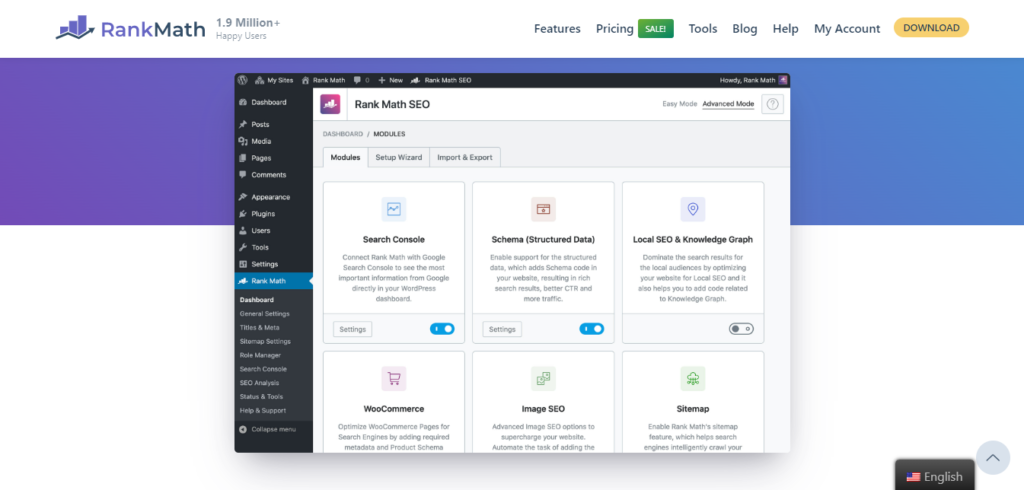Click the Search Console module icon
Image resolution: width=1024 pixels, height=490 pixels.
click(394, 209)
